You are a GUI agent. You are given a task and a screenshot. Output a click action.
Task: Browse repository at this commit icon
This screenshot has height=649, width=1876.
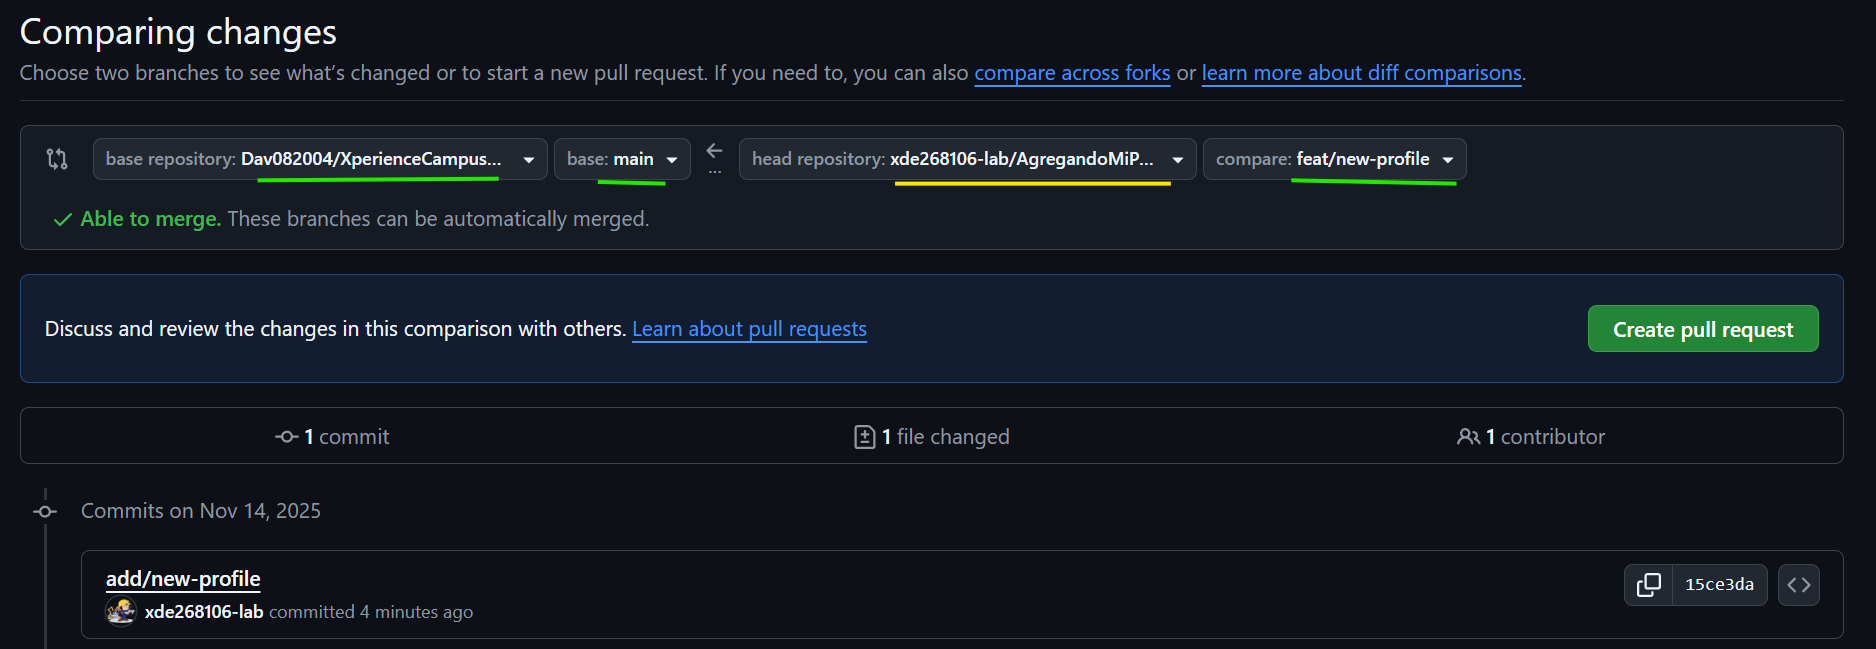[1798, 585]
